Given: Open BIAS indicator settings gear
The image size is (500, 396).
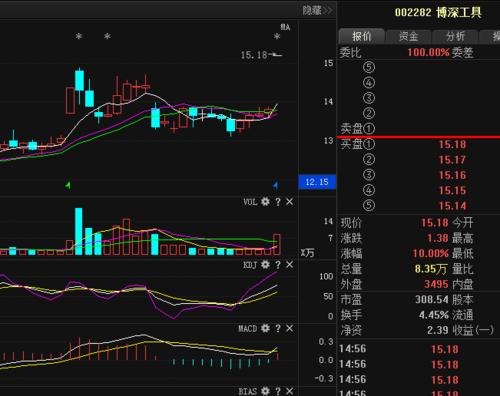Looking at the screenshot, I should (x=265, y=391).
